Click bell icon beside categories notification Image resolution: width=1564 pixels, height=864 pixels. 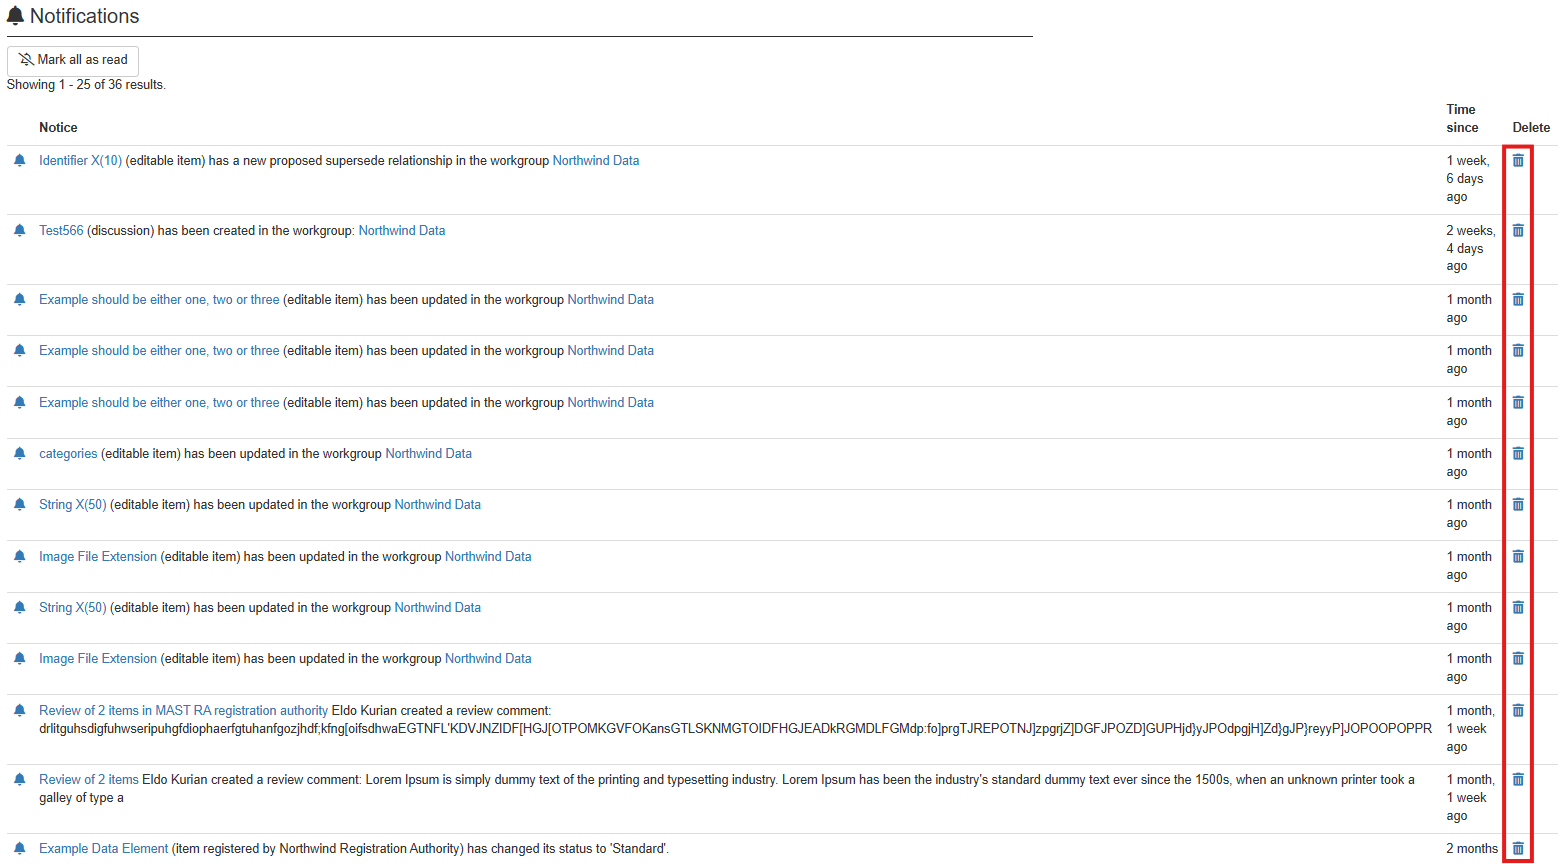pyautogui.click(x=19, y=454)
